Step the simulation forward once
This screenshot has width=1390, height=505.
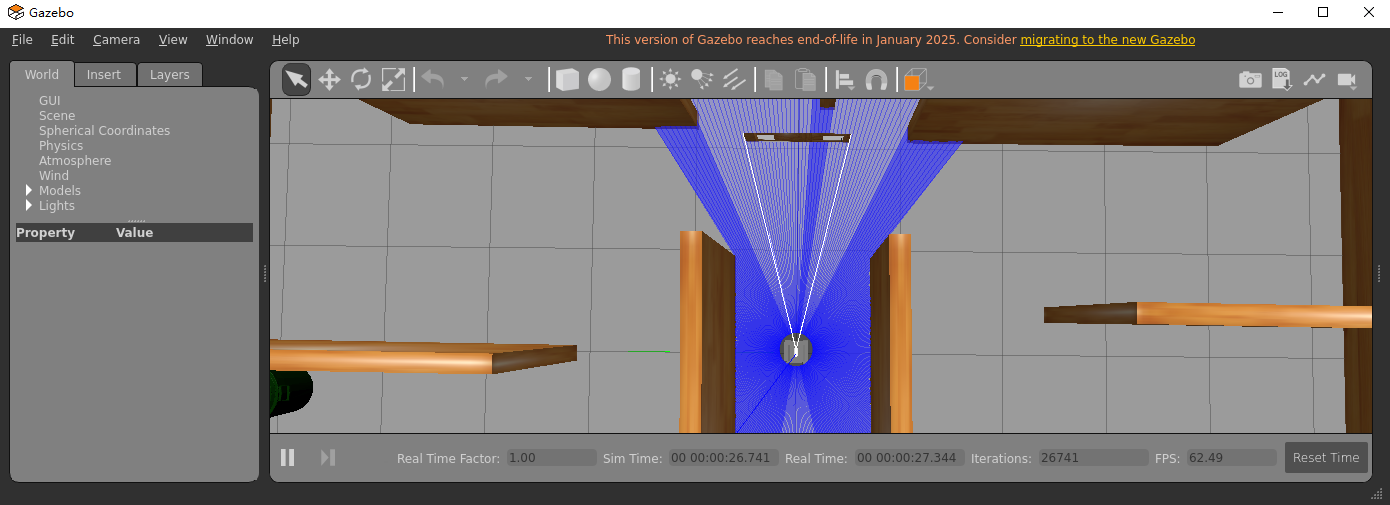(x=327, y=457)
